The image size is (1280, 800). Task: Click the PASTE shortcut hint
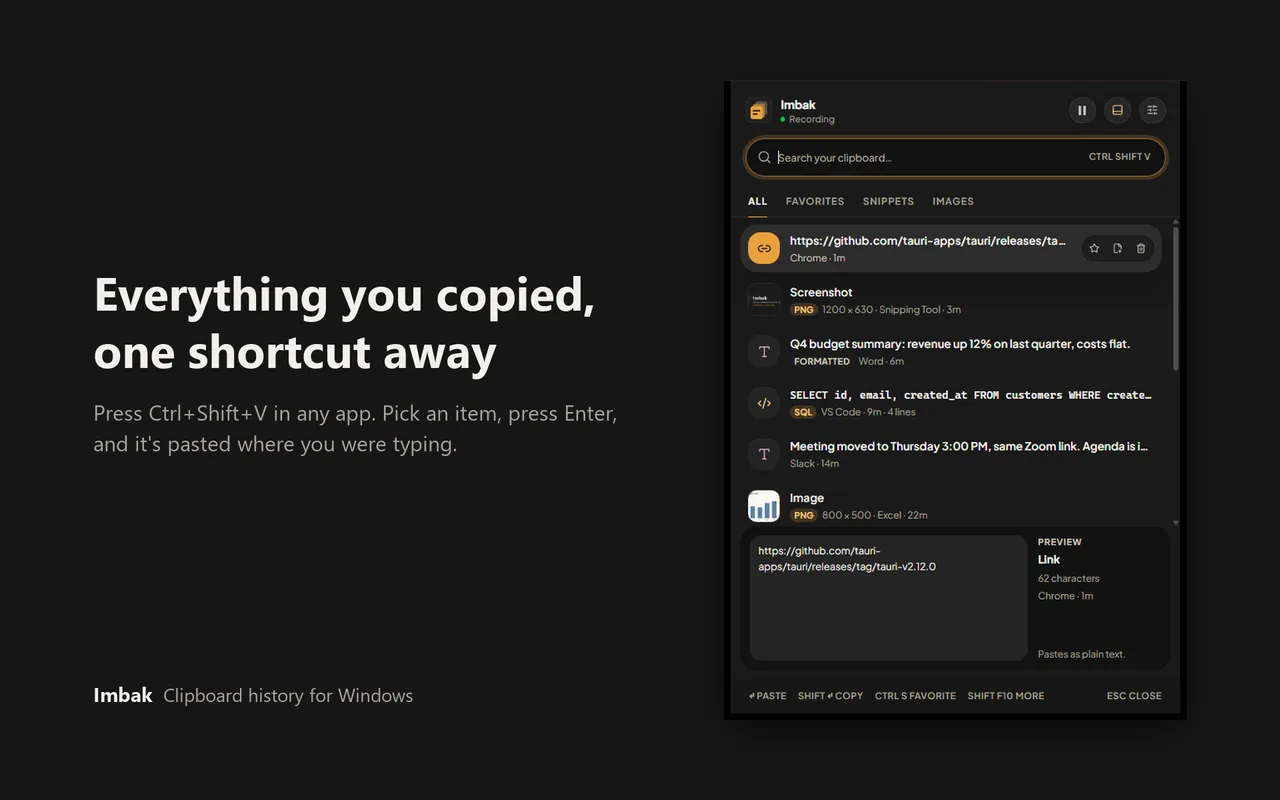pos(768,696)
